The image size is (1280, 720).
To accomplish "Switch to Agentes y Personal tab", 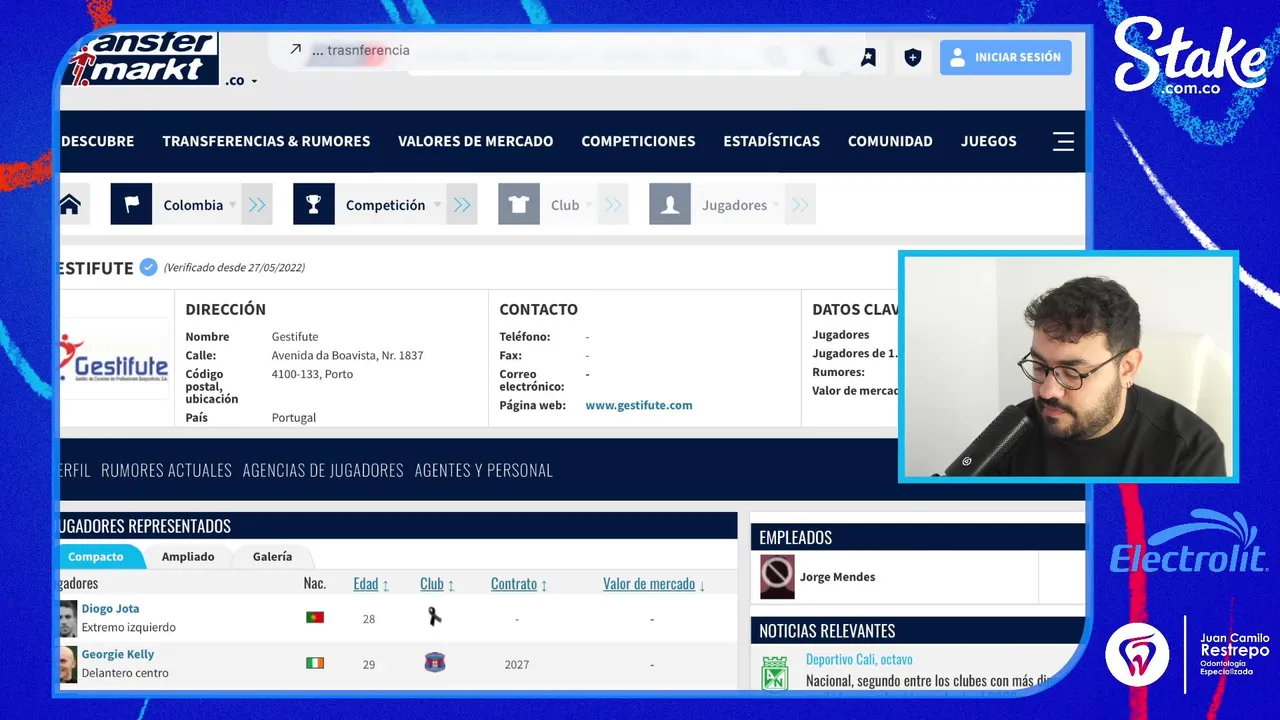I will (484, 470).
